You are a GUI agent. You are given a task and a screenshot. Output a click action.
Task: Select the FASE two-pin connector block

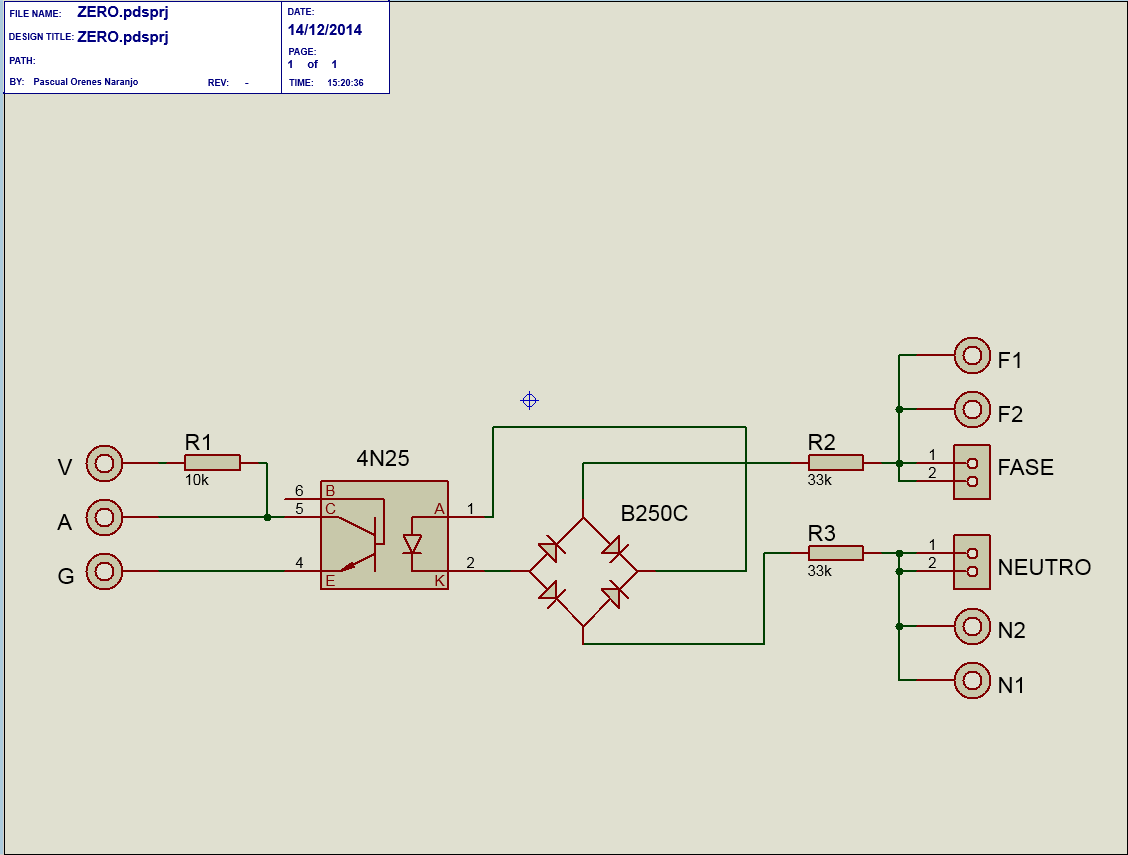pyautogui.click(x=972, y=472)
